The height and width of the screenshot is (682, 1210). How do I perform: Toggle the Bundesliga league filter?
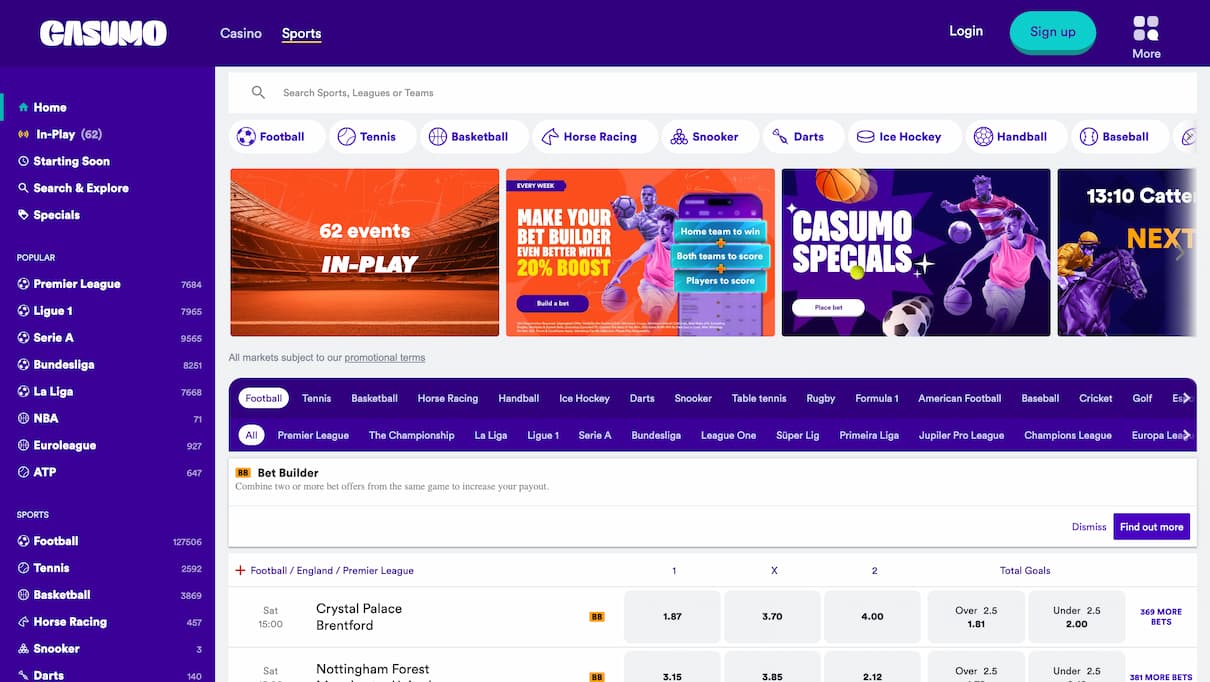[656, 435]
